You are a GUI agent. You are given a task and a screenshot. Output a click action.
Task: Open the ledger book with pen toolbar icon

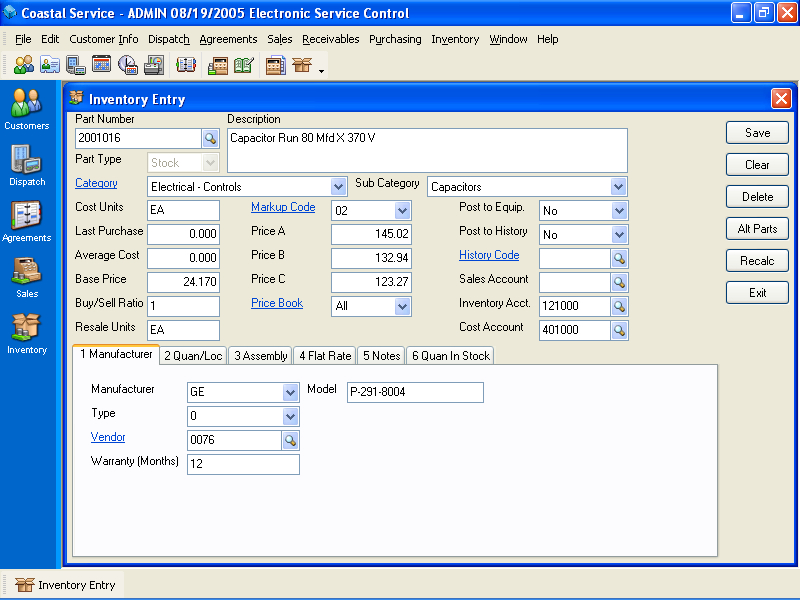[244, 65]
